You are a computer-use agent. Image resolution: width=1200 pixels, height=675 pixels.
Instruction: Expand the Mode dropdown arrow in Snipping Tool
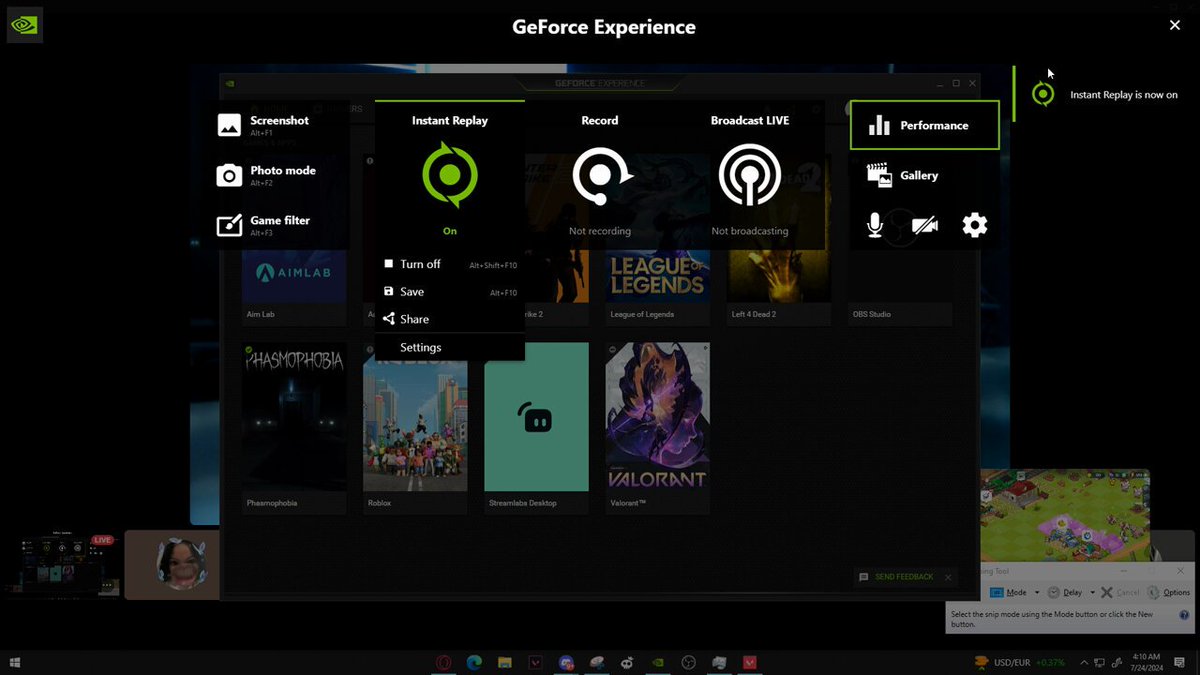[x=1037, y=592]
